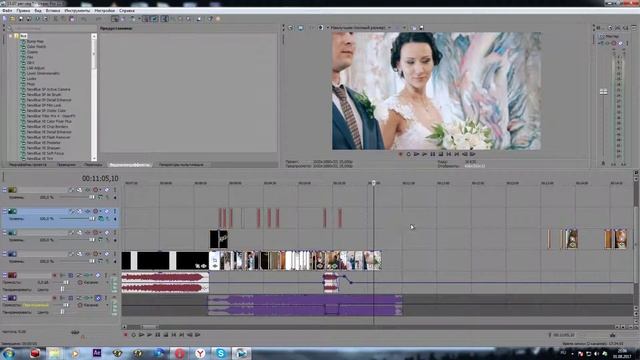Screen dimensions: 640x360
Task: Click the Redo toolbar icon
Action: pyautogui.click(x=98, y=19)
